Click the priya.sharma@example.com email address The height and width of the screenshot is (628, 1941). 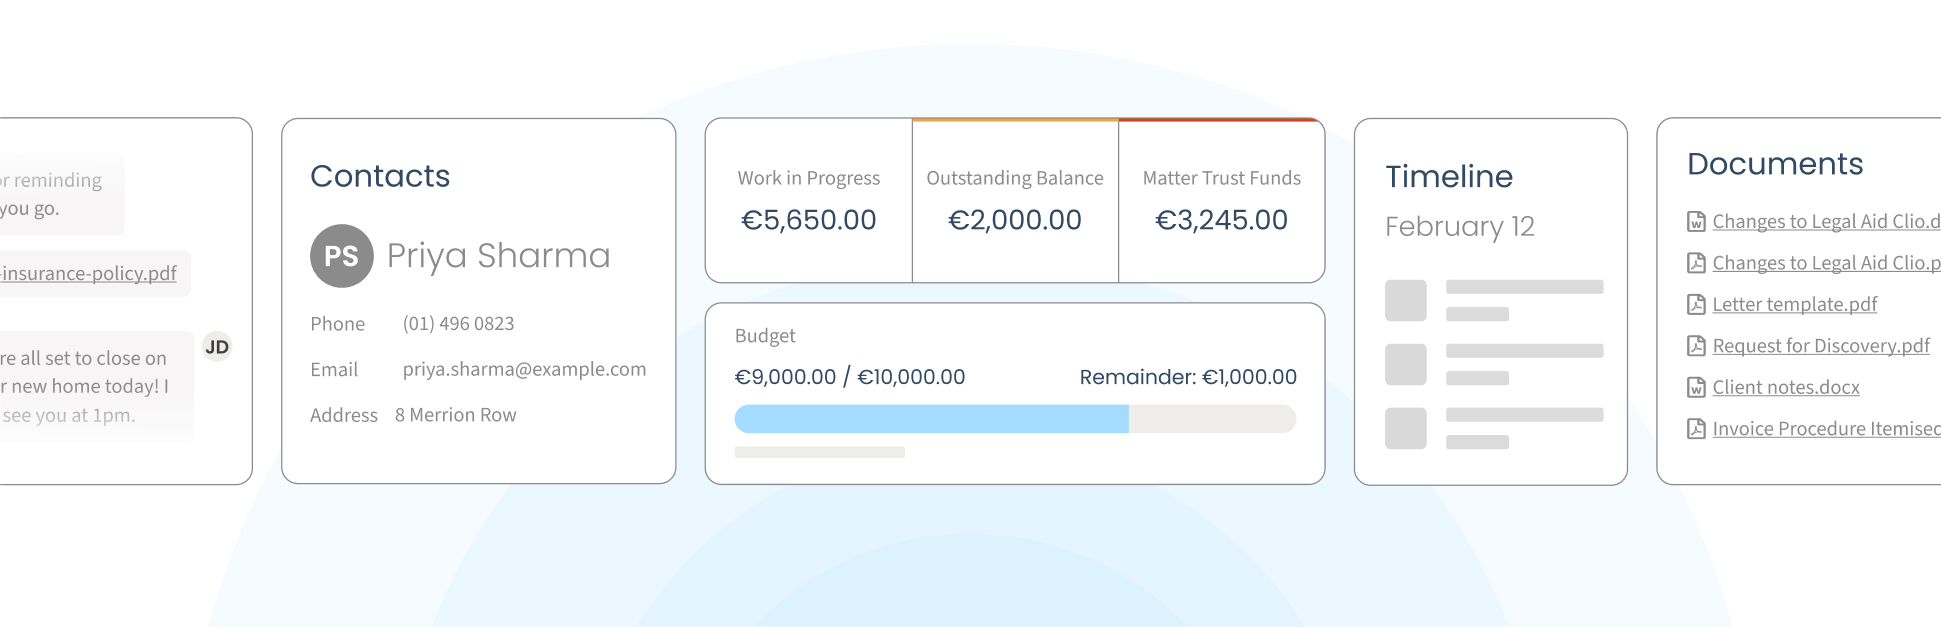(524, 369)
